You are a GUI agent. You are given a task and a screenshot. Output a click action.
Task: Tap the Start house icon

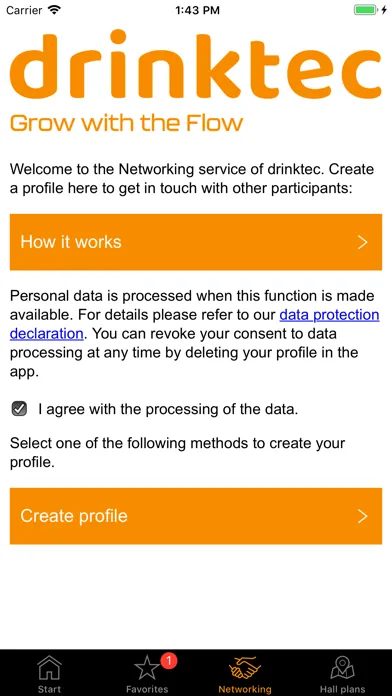point(49,668)
